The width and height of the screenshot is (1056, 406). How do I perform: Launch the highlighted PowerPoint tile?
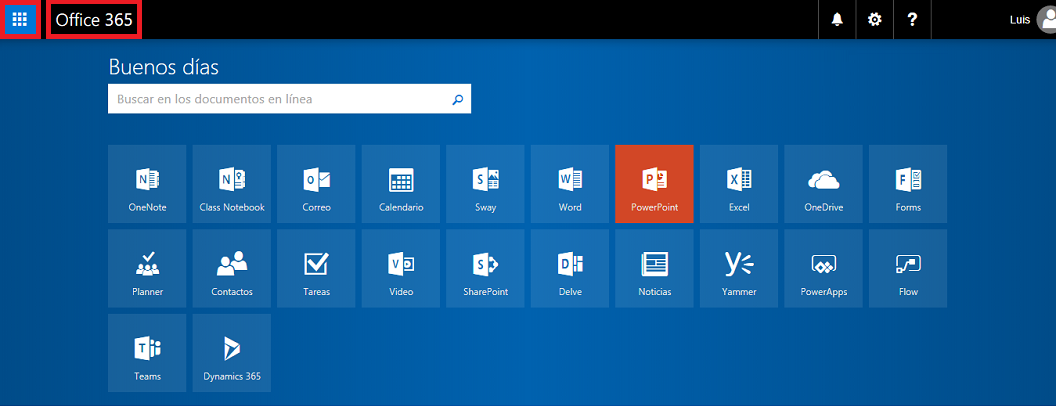click(x=654, y=183)
